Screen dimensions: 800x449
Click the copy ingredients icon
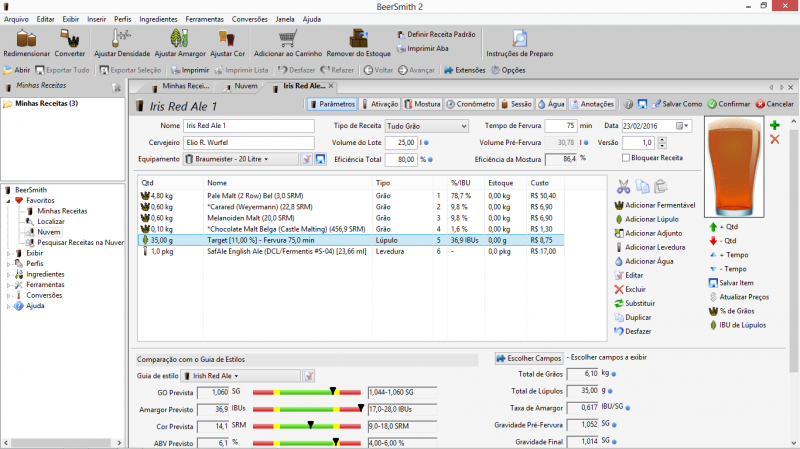click(642, 187)
